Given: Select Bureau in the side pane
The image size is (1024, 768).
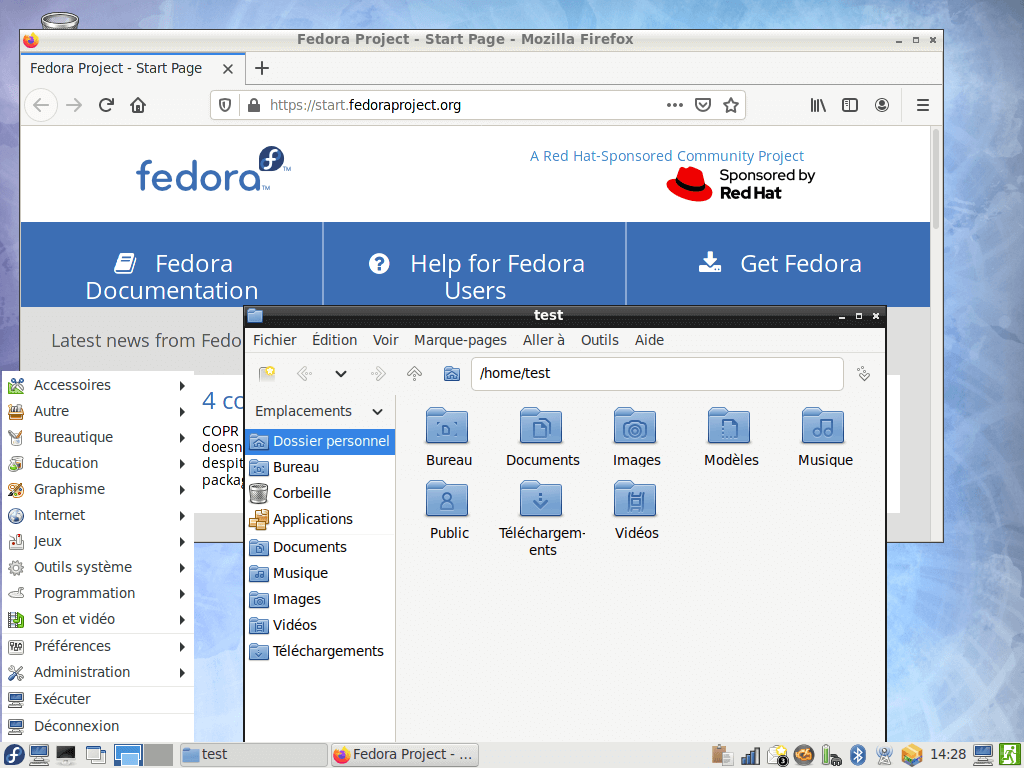Looking at the screenshot, I should tap(320, 468).
